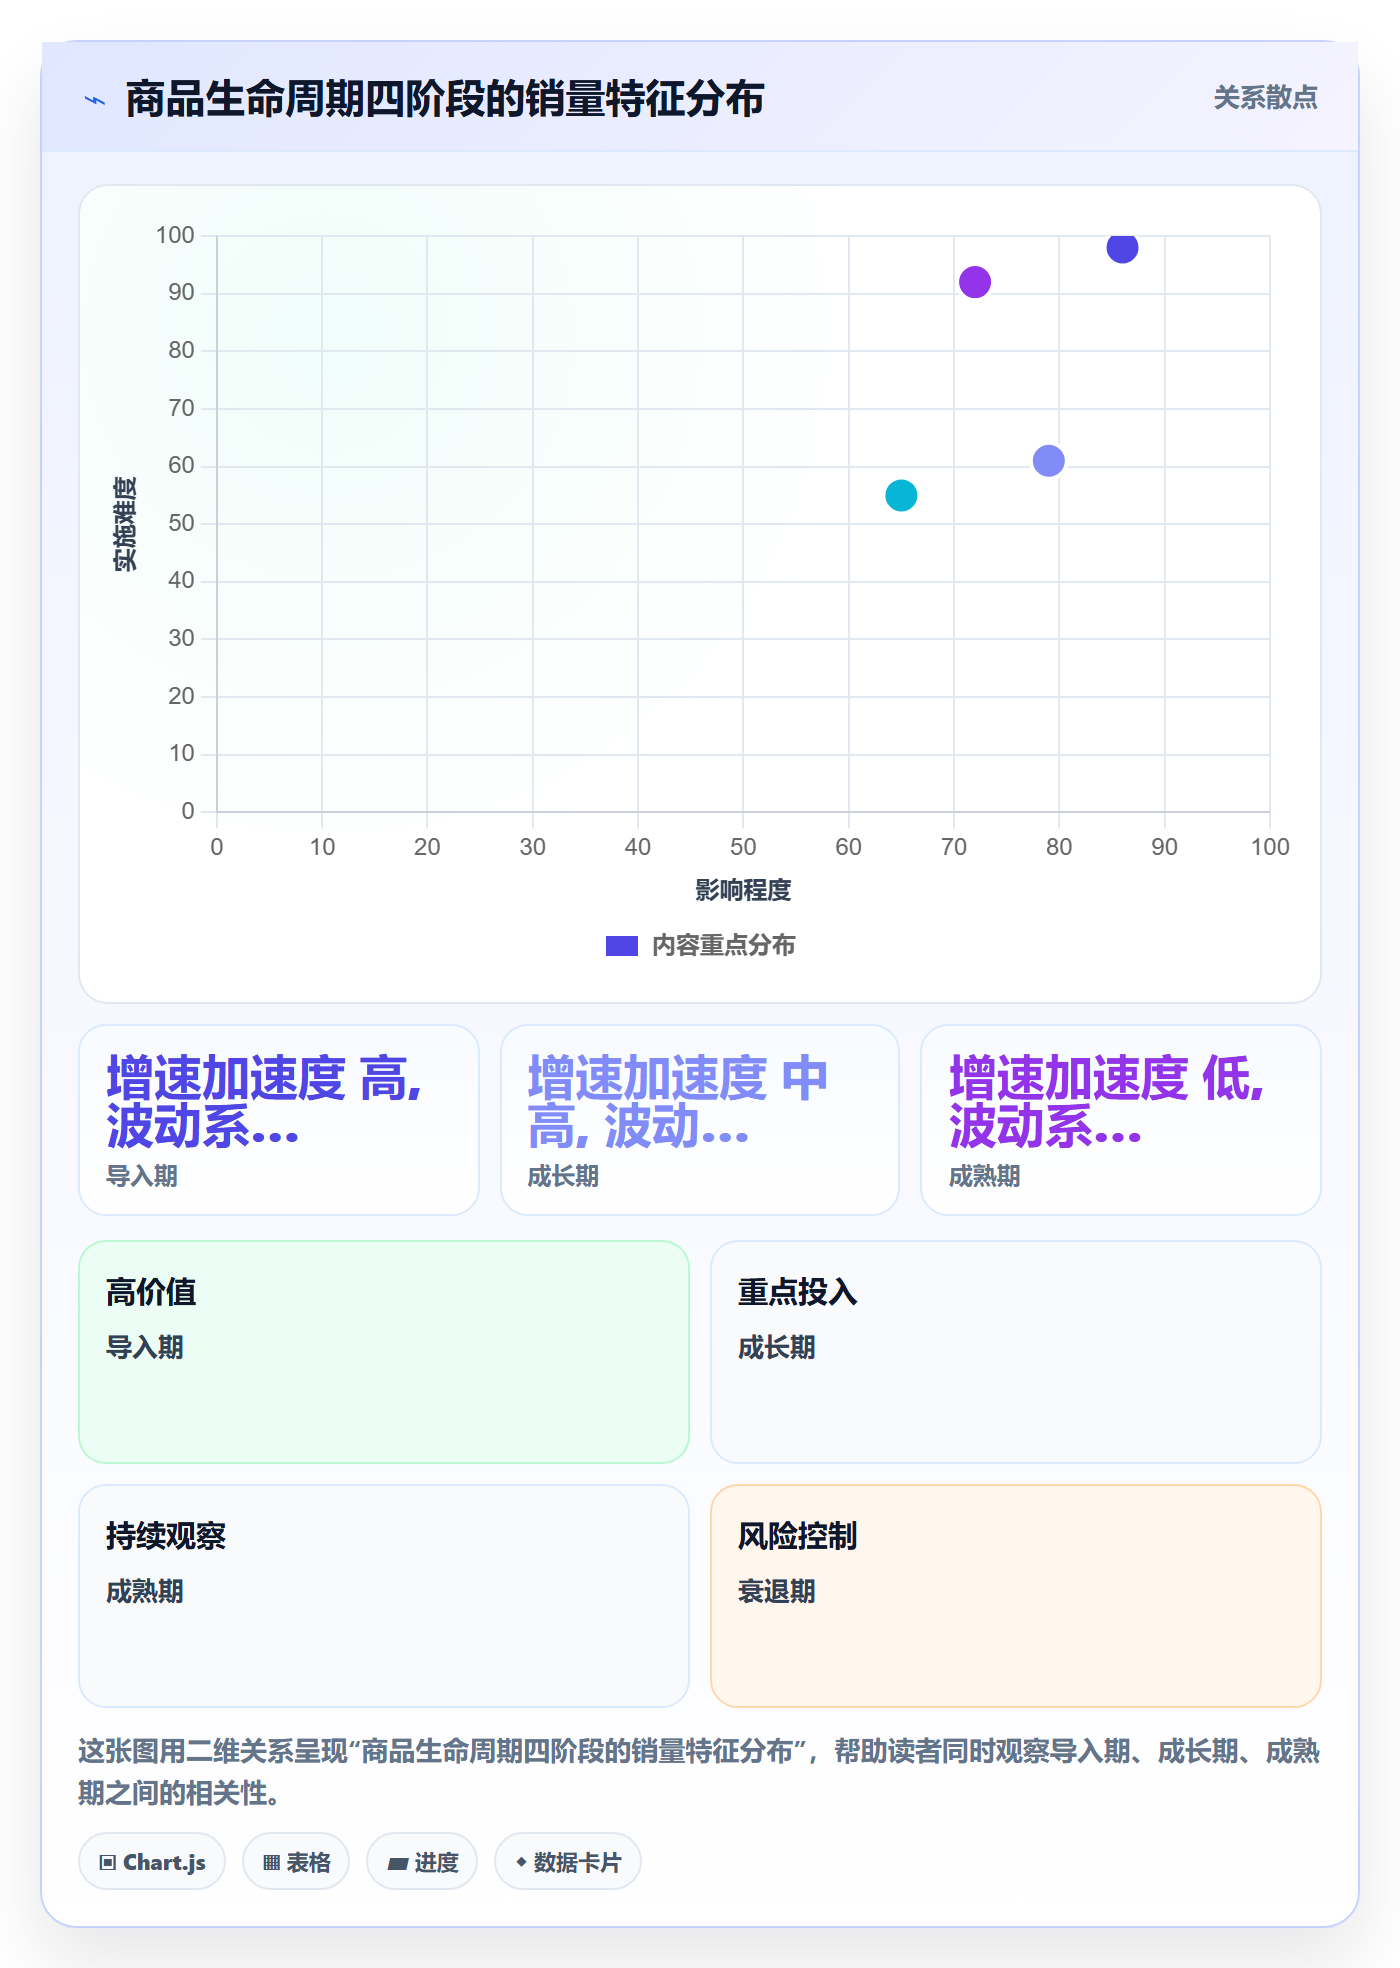Select the orange 风险控制 quadrant card
This screenshot has height=1968, width=1400.
[1016, 1596]
